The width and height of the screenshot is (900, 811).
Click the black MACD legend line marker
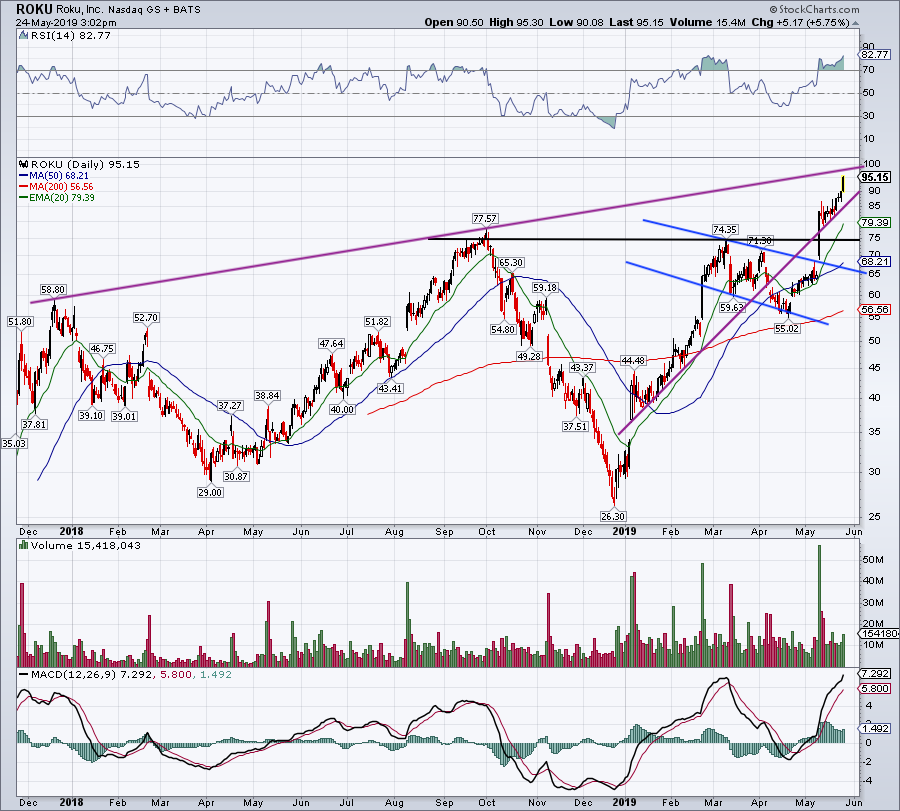(24, 674)
